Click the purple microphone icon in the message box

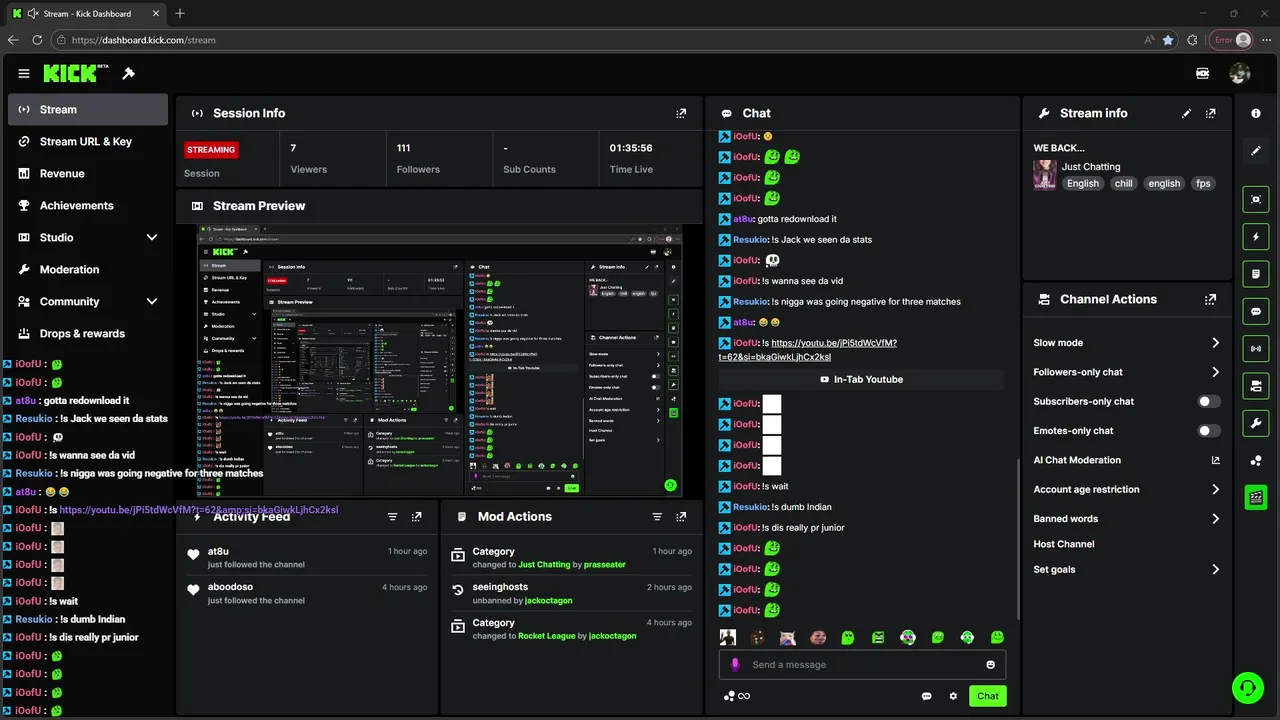coord(735,665)
